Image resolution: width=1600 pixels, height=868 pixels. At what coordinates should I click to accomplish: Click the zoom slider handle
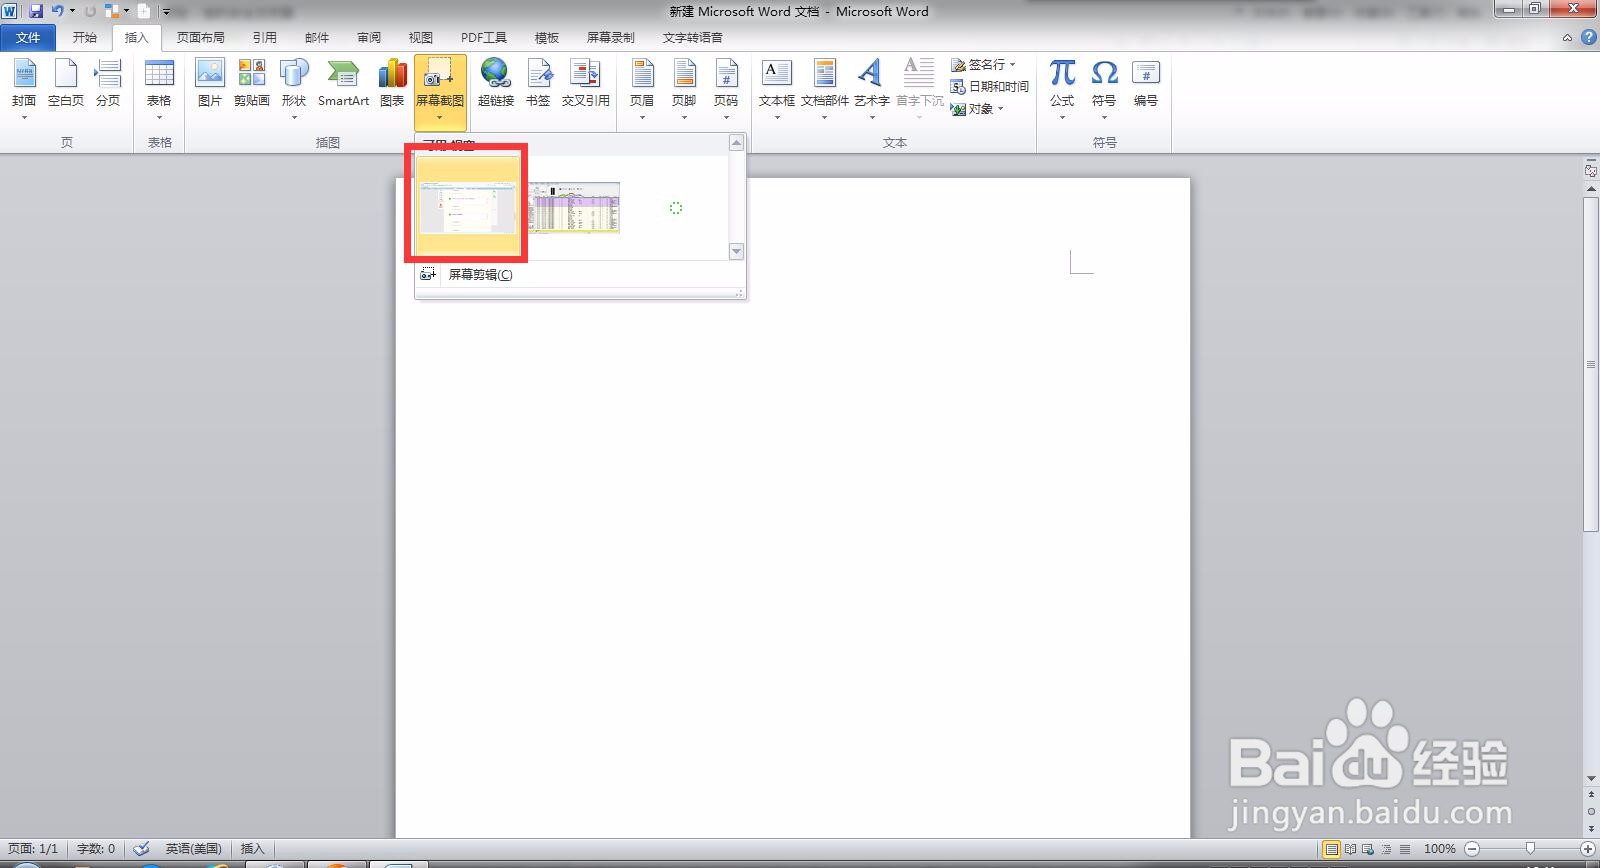pos(1530,849)
